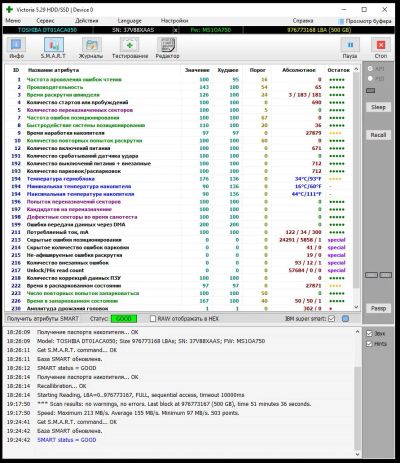Select row Количество переназначенных секторов
This screenshot has height=463, width=400.
(x=178, y=110)
